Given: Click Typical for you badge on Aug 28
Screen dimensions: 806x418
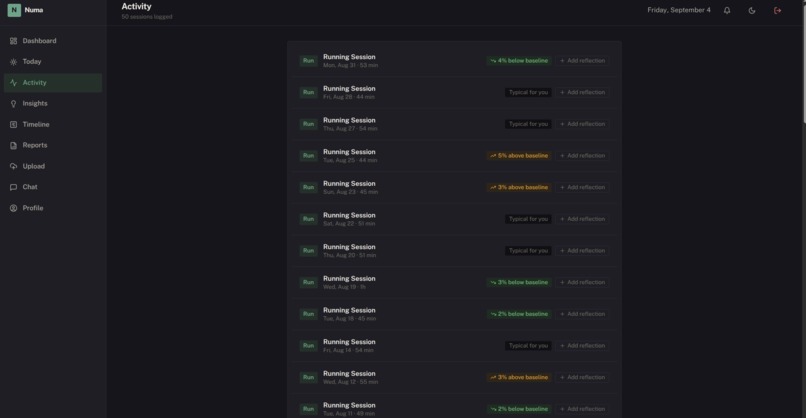Looking at the screenshot, I should point(528,93).
